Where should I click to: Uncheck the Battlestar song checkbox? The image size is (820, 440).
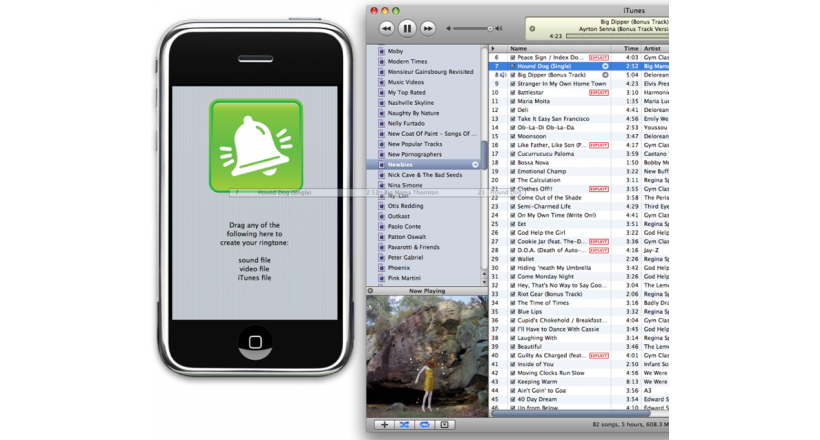[512, 93]
